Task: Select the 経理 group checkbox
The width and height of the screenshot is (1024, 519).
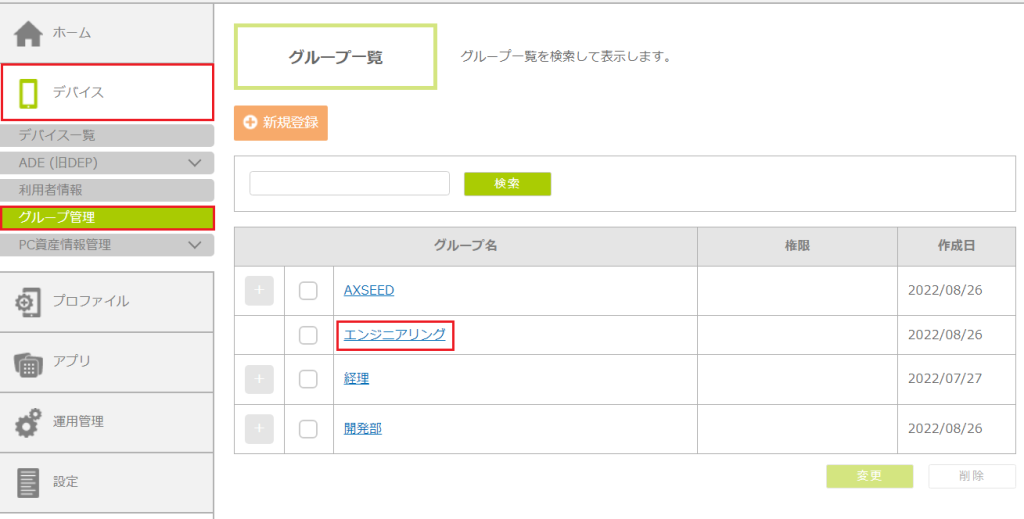Action: click(308, 379)
